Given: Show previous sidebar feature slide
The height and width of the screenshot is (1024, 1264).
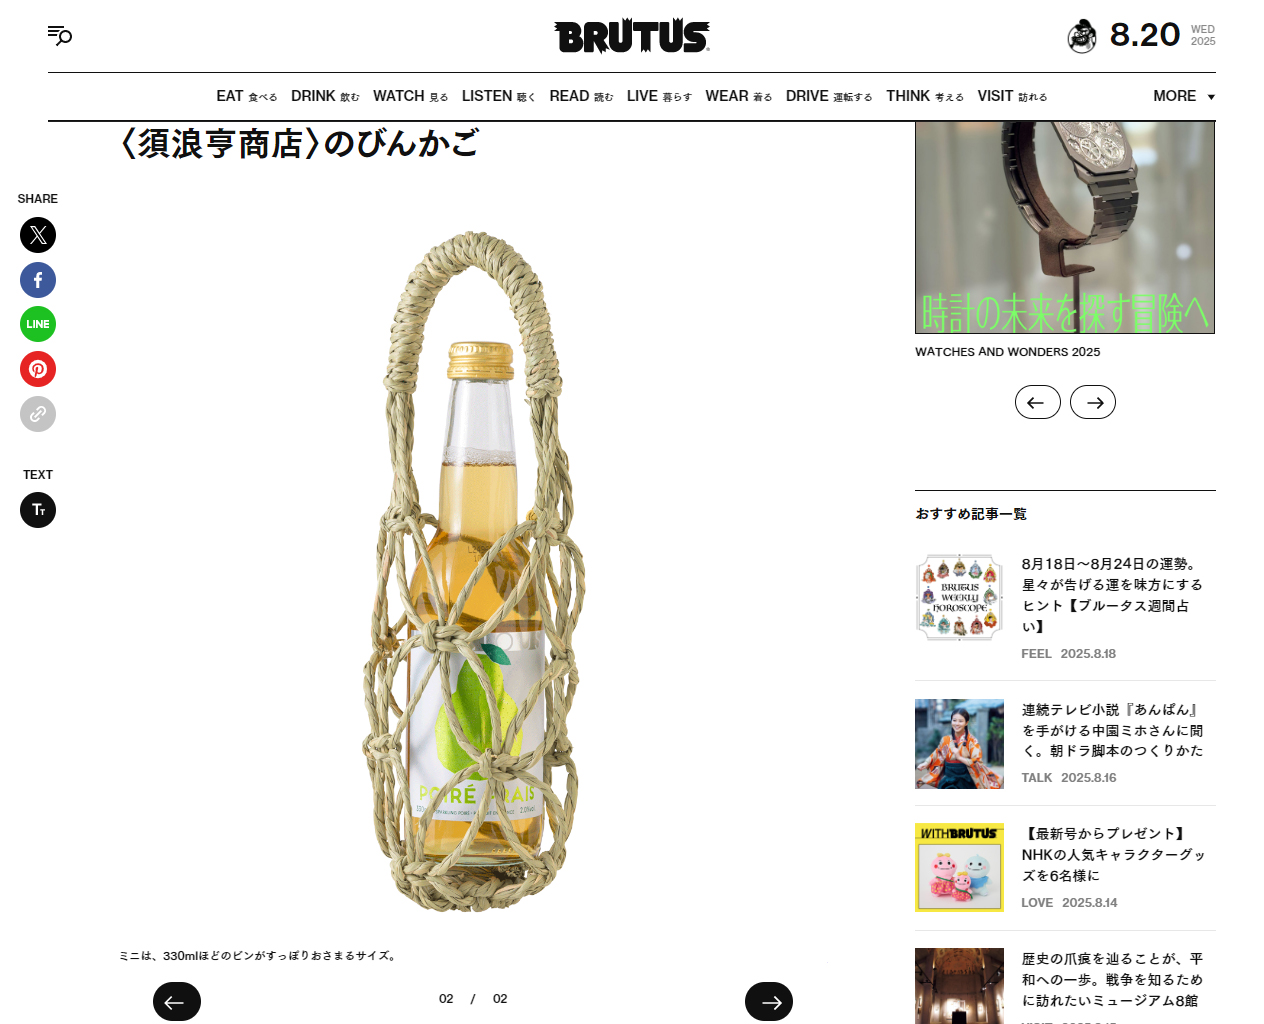Looking at the screenshot, I should tap(1038, 402).
